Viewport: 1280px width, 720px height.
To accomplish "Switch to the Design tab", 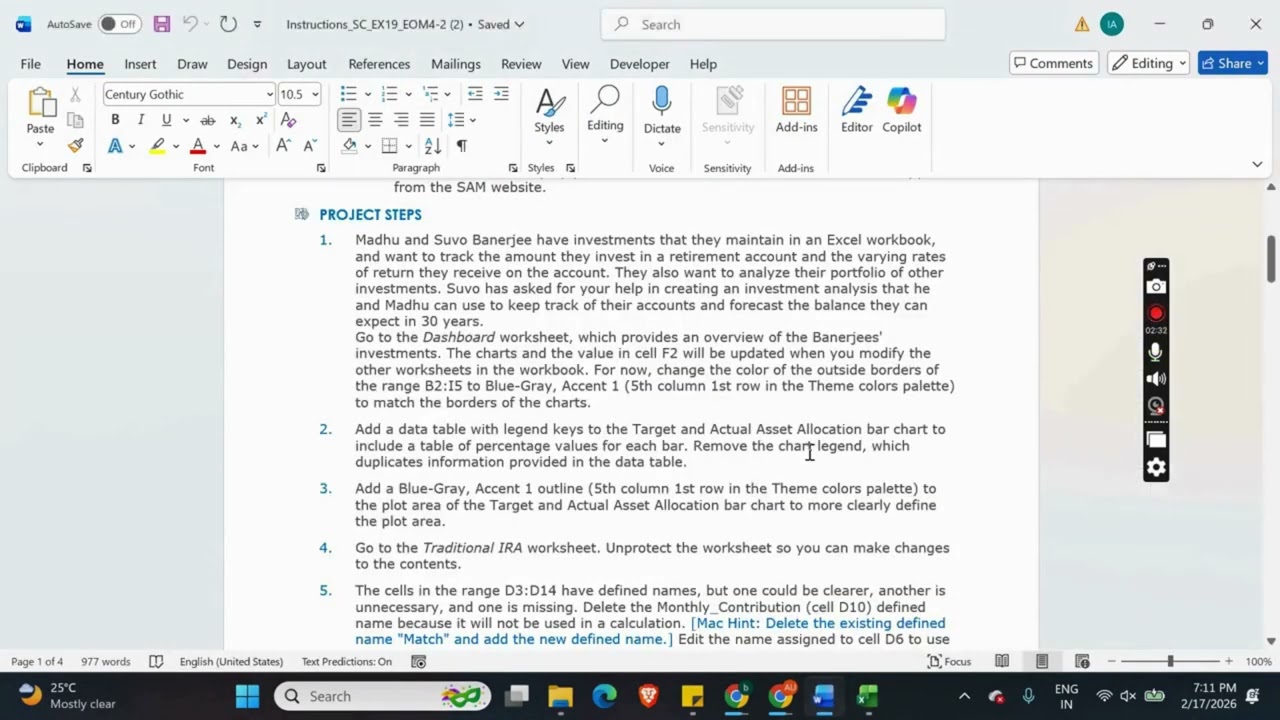I will click(x=247, y=63).
